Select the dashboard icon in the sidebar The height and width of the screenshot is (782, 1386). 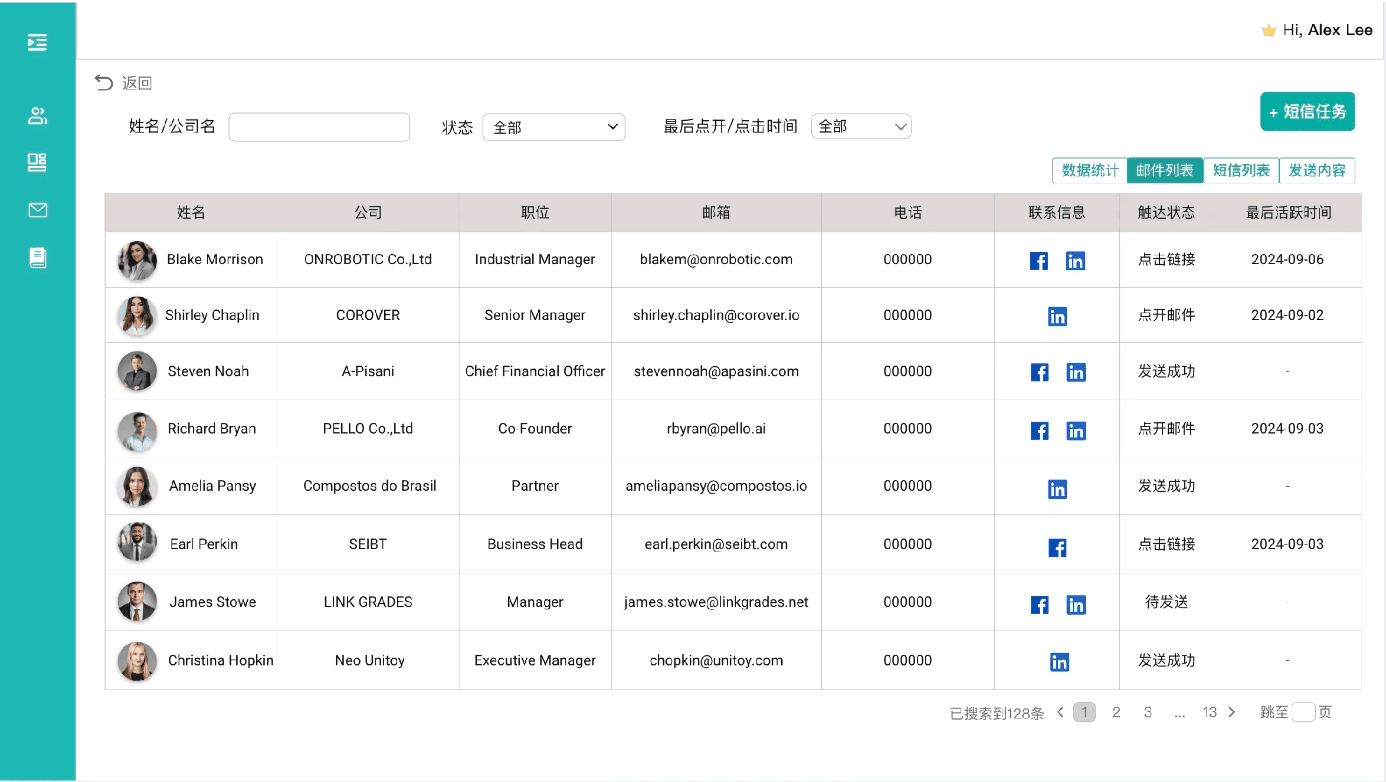37,162
